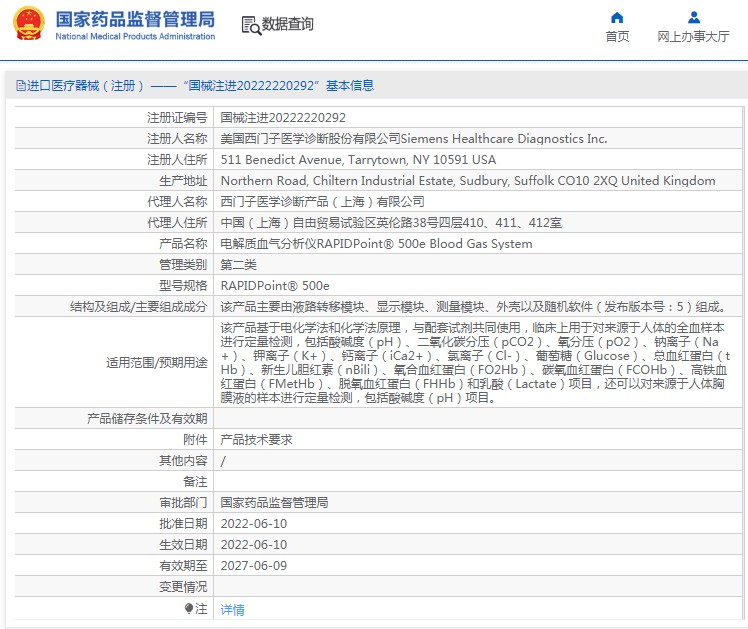Select the 生效日期 value 2022-06-10
This screenshot has height=629, width=748.
(x=254, y=545)
